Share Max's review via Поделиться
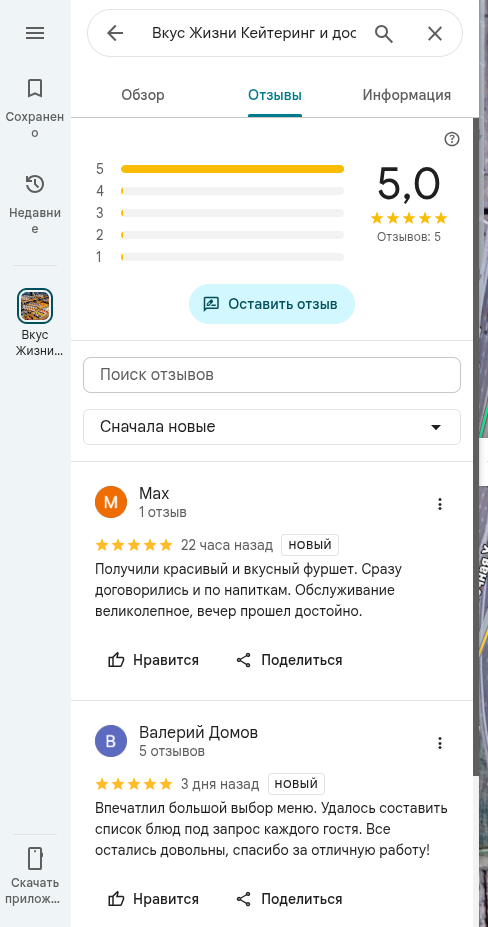The image size is (488, 927). point(289,660)
